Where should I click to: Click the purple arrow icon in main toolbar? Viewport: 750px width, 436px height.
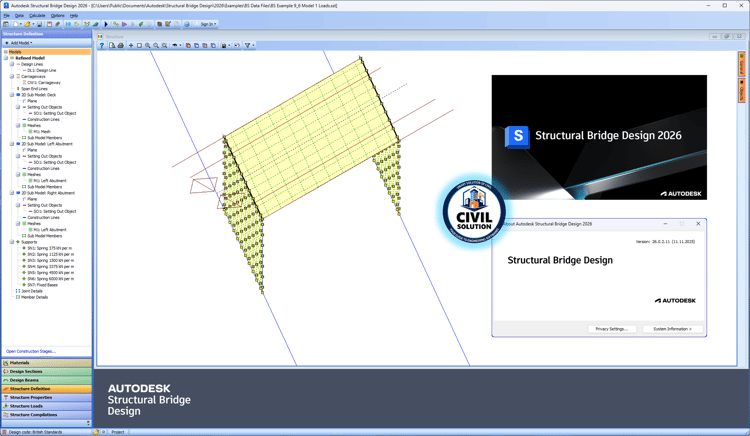(x=124, y=24)
